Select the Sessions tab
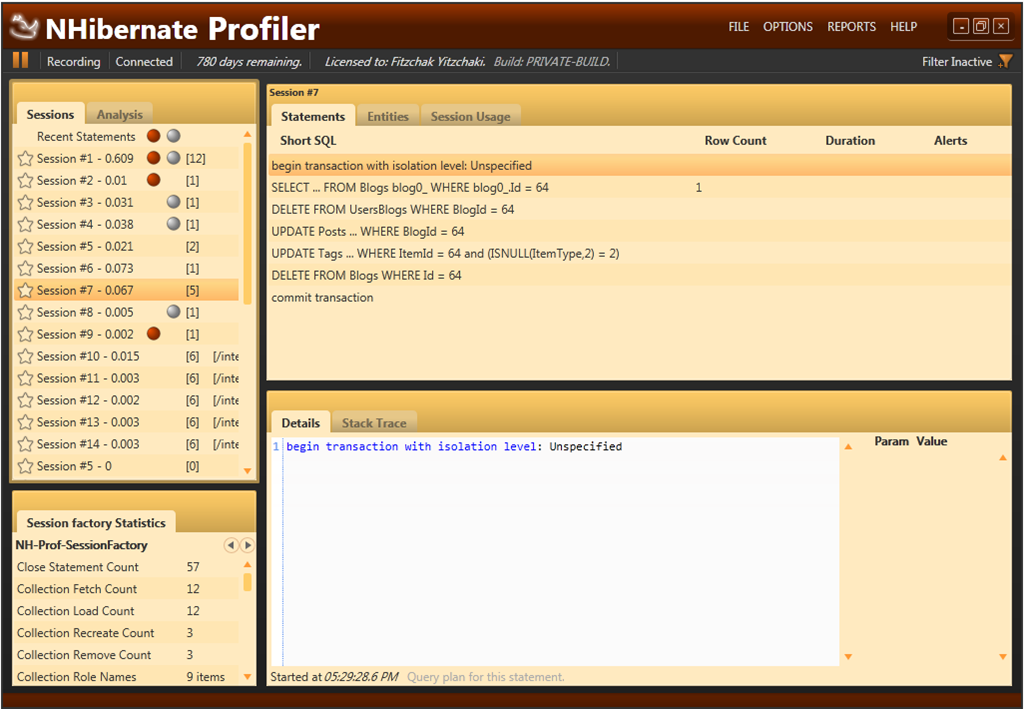The image size is (1024, 709). (x=50, y=114)
